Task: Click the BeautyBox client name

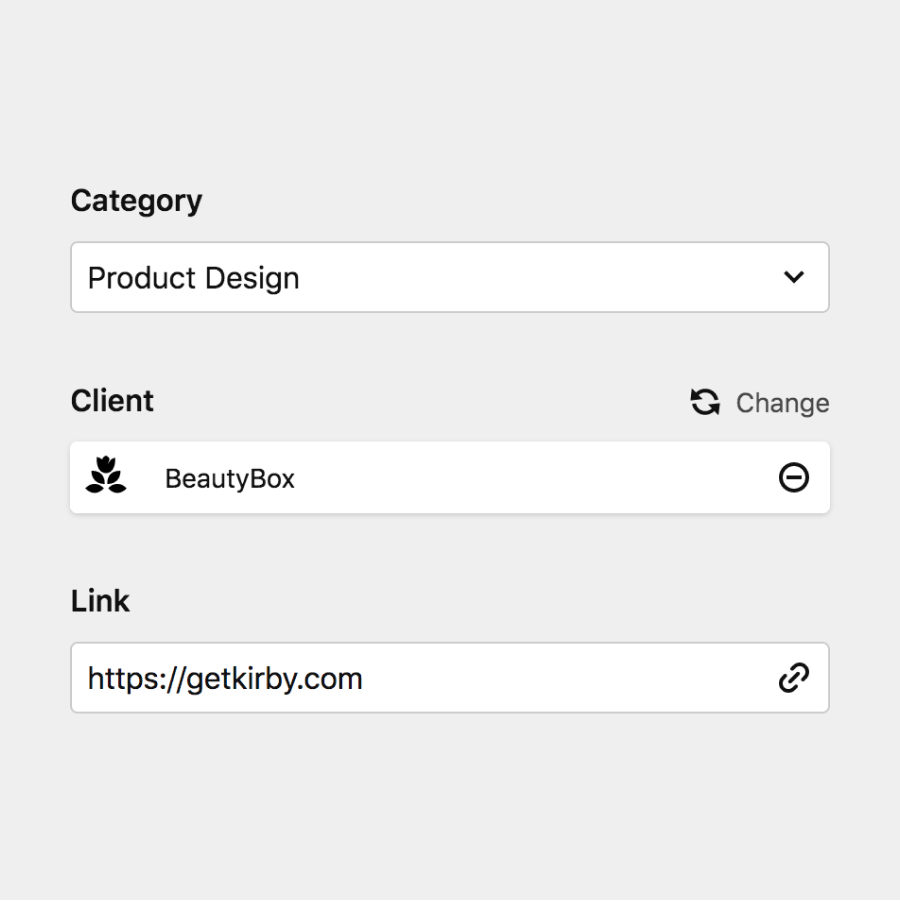Action: [x=230, y=478]
